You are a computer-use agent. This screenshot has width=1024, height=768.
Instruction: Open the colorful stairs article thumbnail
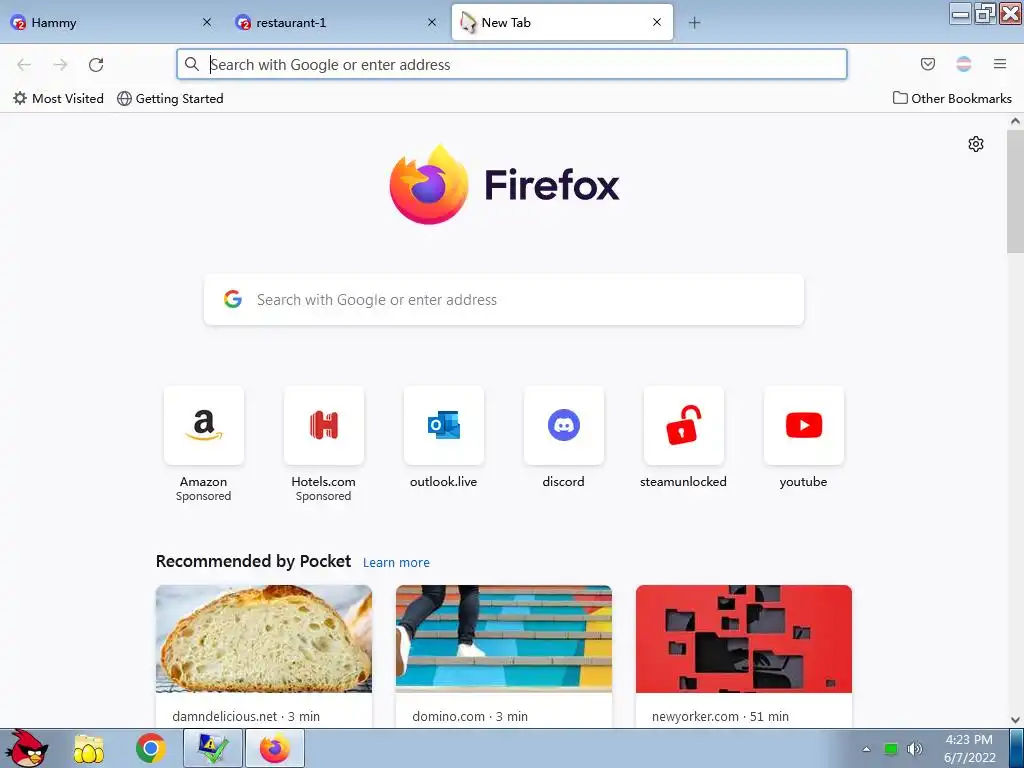(504, 639)
